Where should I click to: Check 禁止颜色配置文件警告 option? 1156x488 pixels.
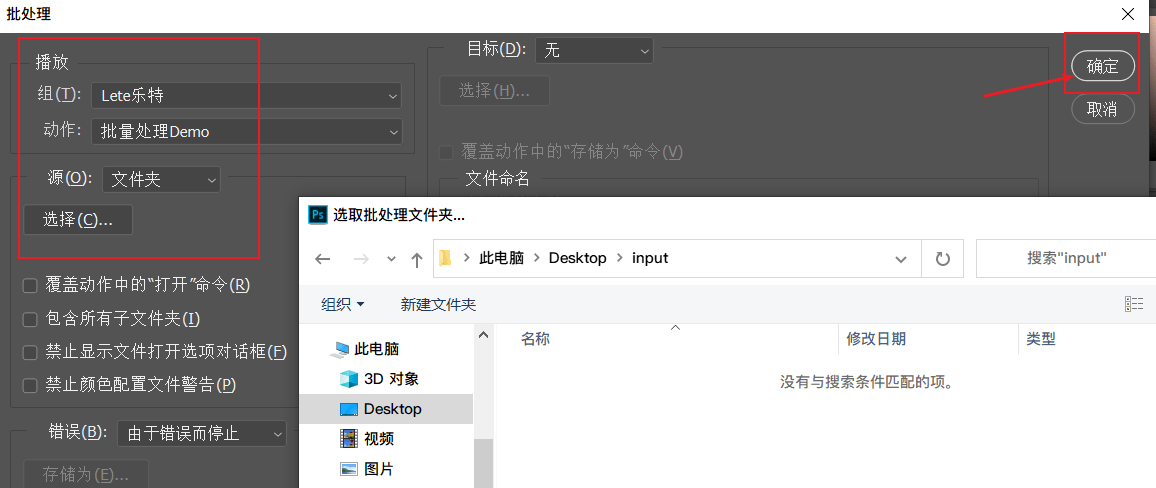click(31, 385)
